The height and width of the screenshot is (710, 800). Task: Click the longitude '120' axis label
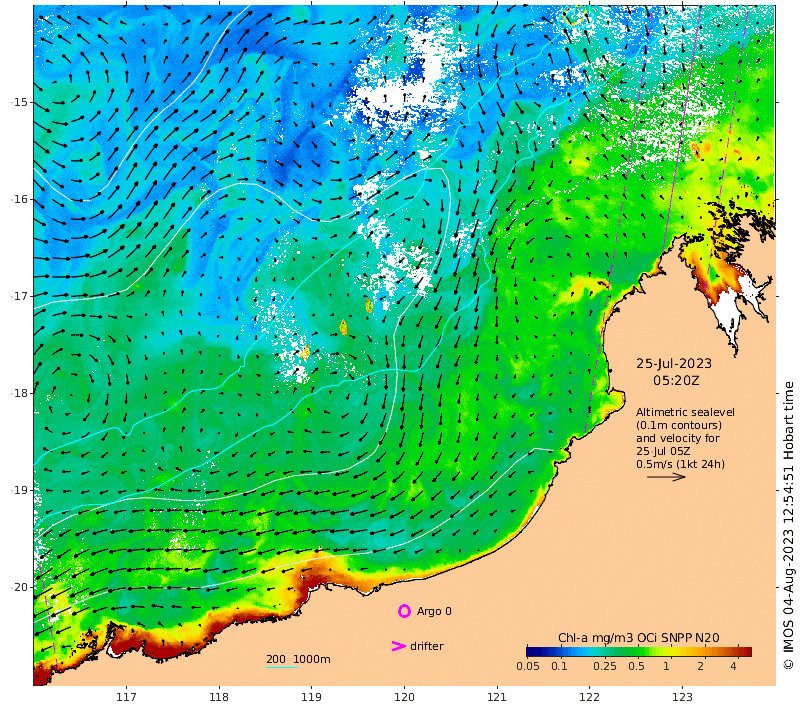coord(404,697)
